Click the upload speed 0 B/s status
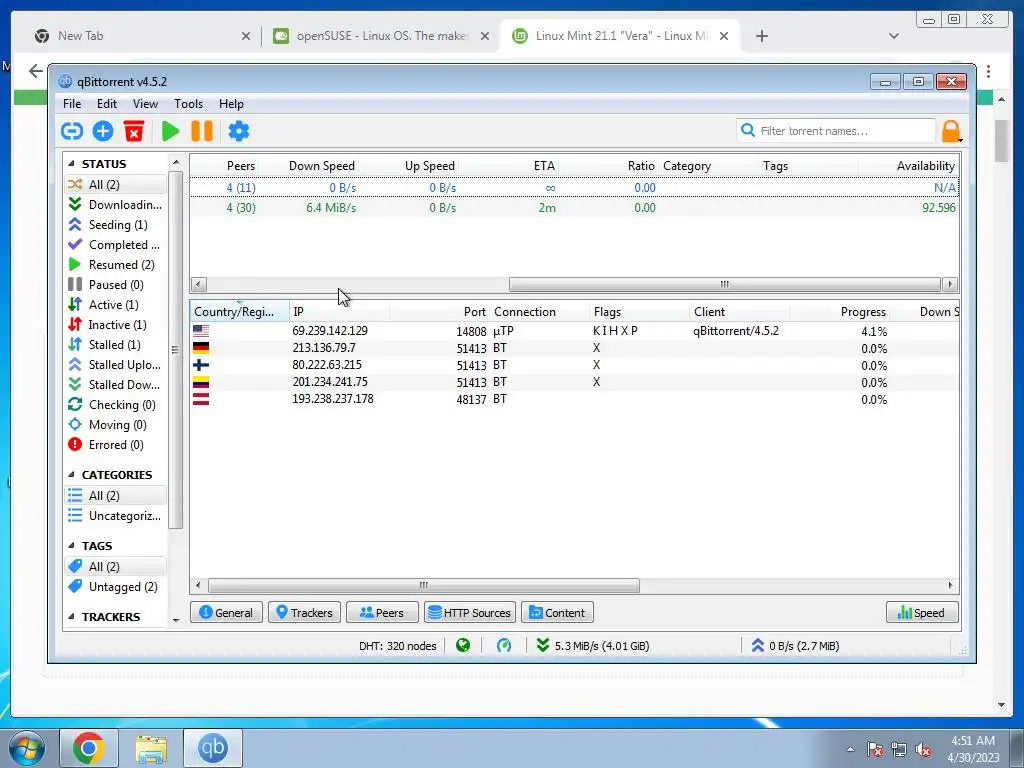 (x=795, y=646)
